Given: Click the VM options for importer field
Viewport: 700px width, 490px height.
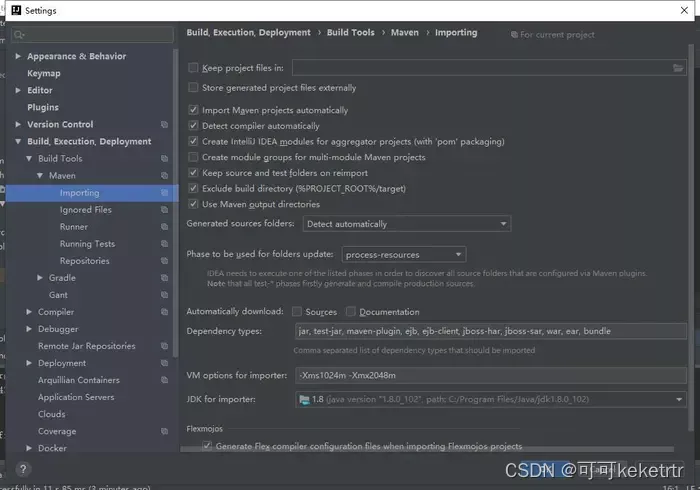Looking at the screenshot, I should 491,375.
